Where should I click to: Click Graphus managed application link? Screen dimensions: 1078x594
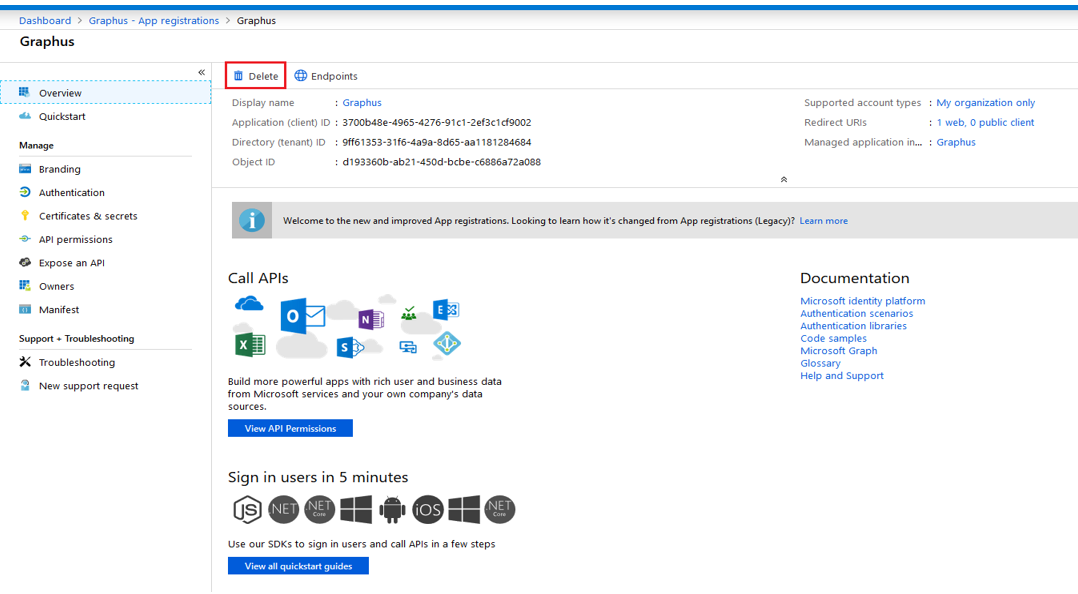pos(956,142)
